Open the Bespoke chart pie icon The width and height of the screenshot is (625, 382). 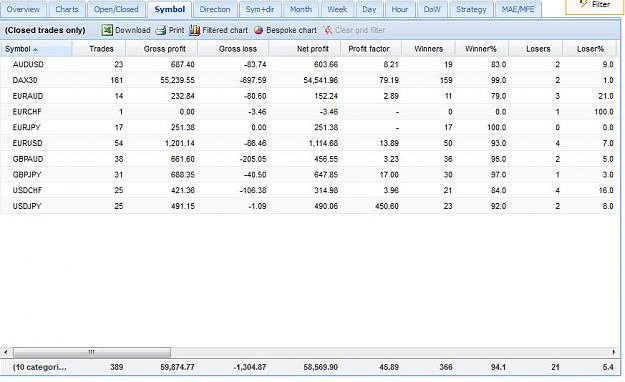coord(258,30)
